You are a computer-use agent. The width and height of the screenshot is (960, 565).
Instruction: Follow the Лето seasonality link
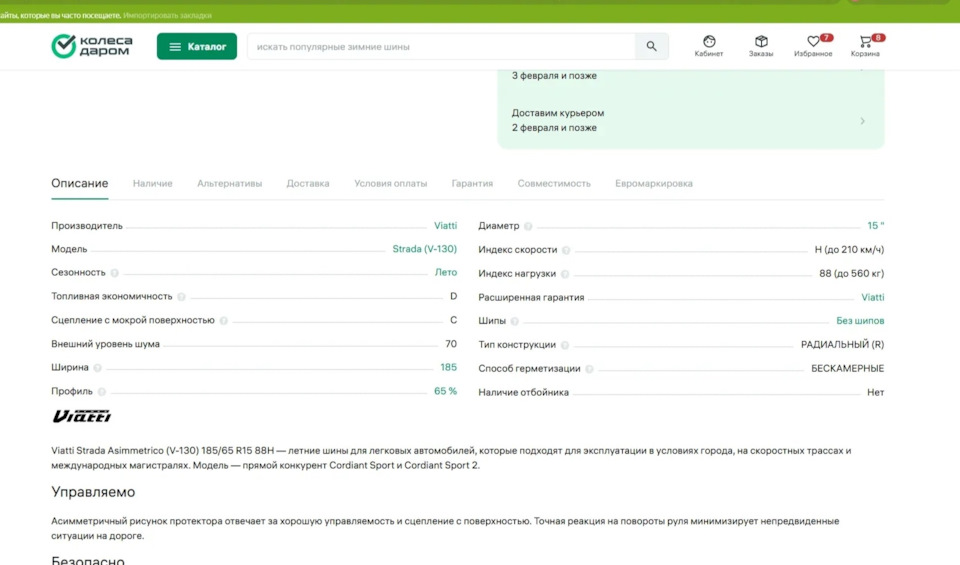point(446,272)
